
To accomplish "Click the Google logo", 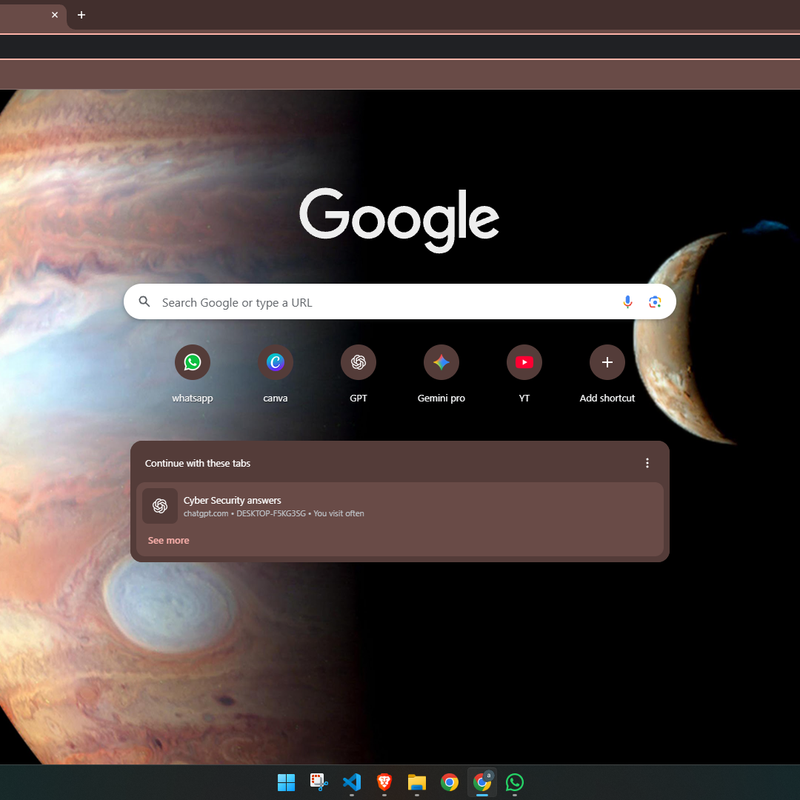I will (x=399, y=219).
